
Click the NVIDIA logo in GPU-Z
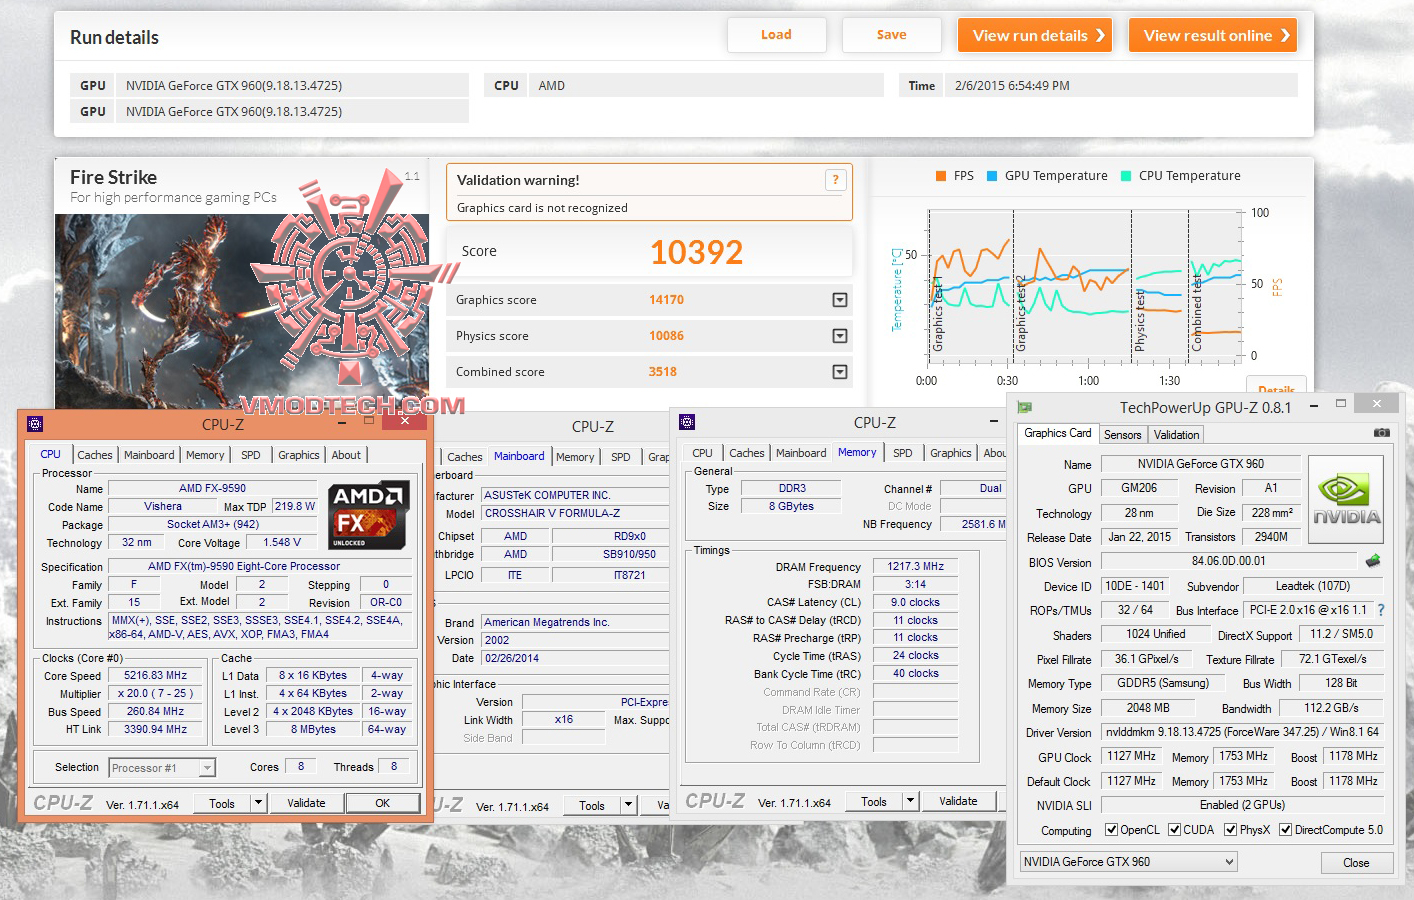(1346, 500)
